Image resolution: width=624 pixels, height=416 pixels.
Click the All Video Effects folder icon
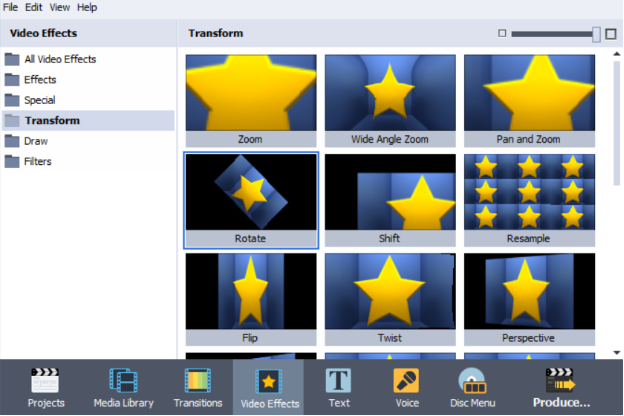pyautogui.click(x=12, y=59)
